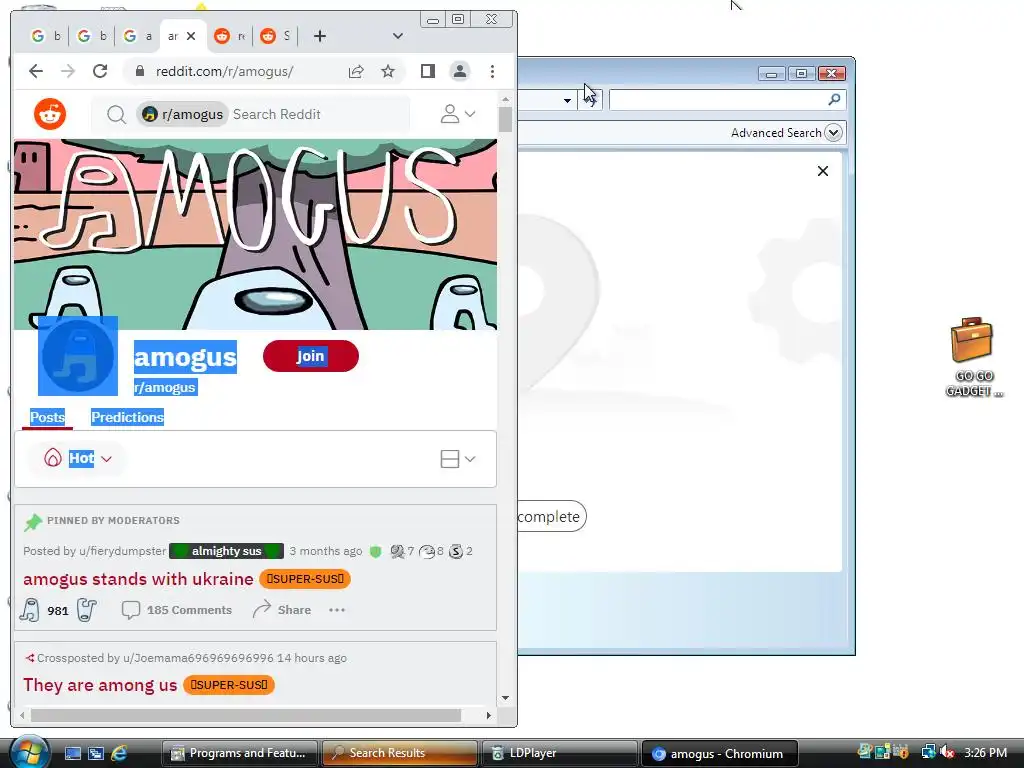The height and width of the screenshot is (768, 1024).
Task: Close the panel with X in Search Results window
Action: (823, 171)
